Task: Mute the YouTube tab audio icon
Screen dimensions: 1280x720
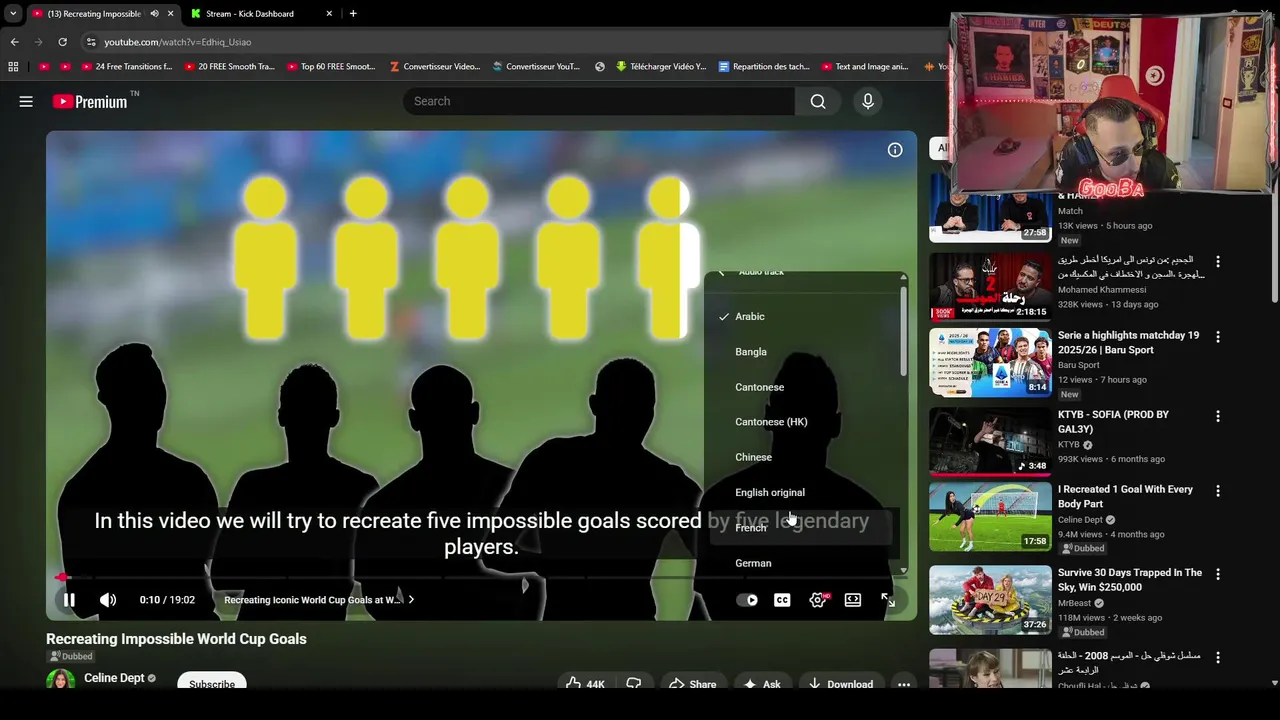Action: pyautogui.click(x=154, y=14)
